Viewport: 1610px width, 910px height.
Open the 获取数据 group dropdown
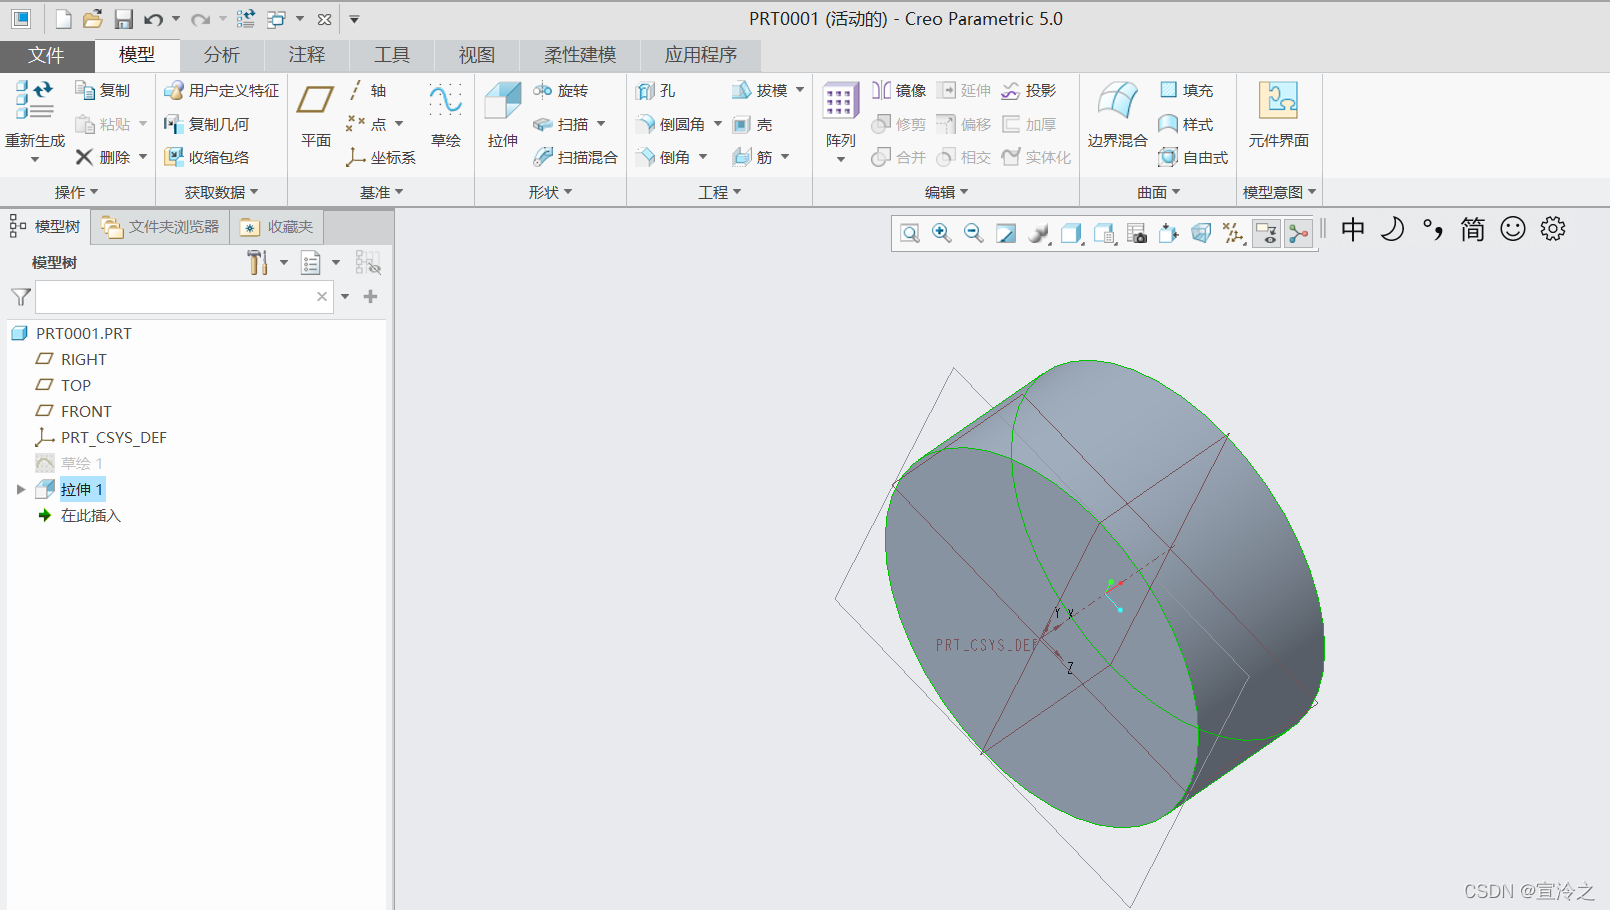tap(221, 192)
